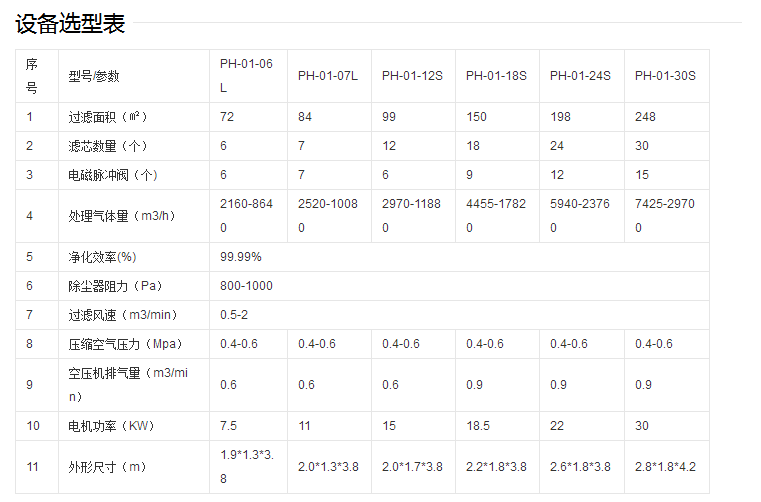Viewport: 761px width, 502px height.
Task: Select the PH-01-12S column header
Action: pos(412,76)
